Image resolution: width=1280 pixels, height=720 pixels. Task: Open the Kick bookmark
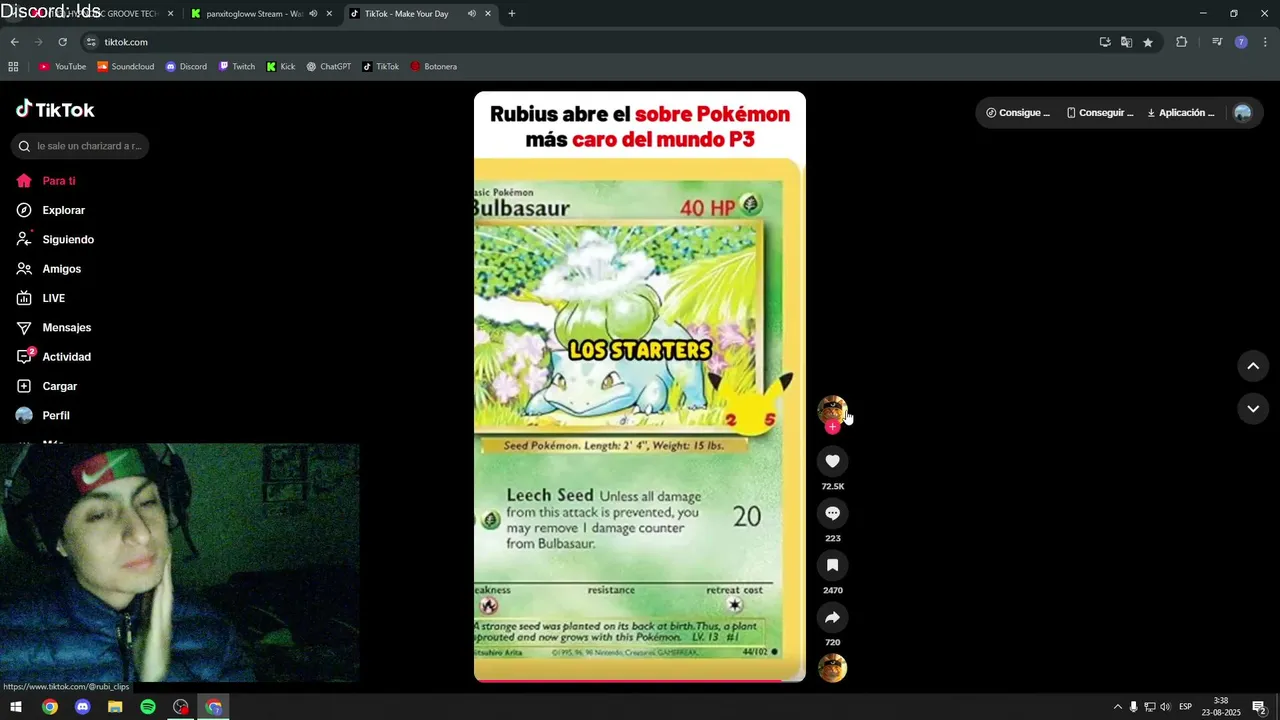[281, 67]
